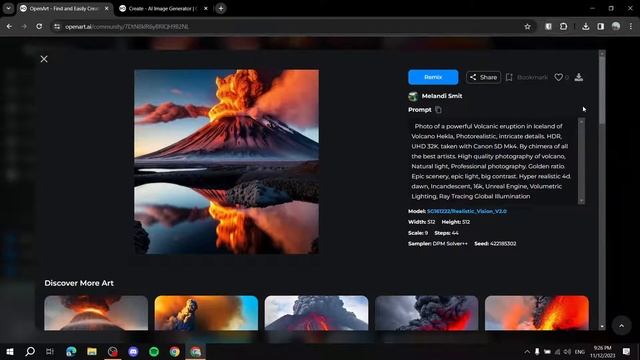Image resolution: width=640 pixels, height=360 pixels.
Task: View site information icon in address bar
Action: (57, 27)
